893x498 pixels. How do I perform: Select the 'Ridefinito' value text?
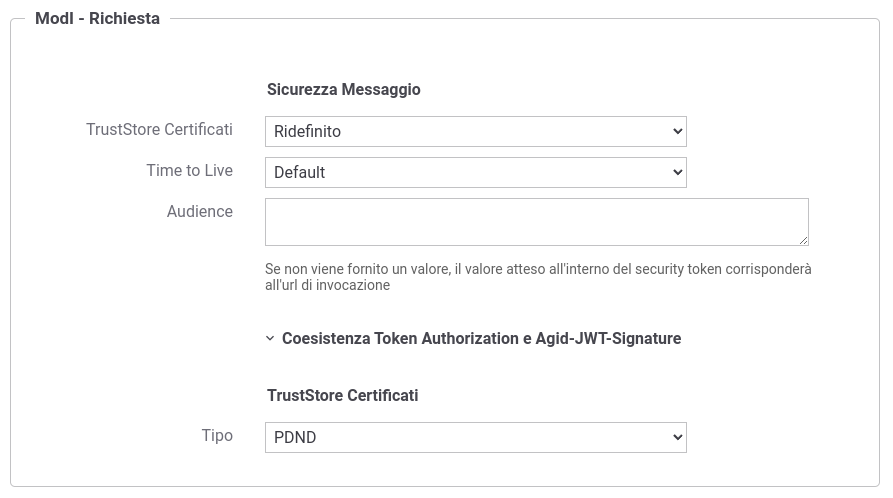[308, 132]
